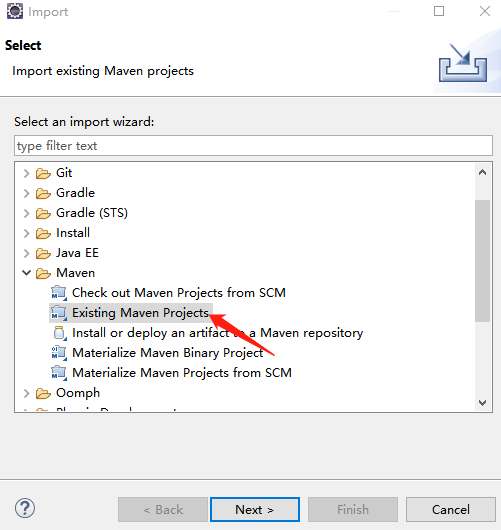Expand the Install category arrow
Screen dimensions: 501x530
coord(26,233)
